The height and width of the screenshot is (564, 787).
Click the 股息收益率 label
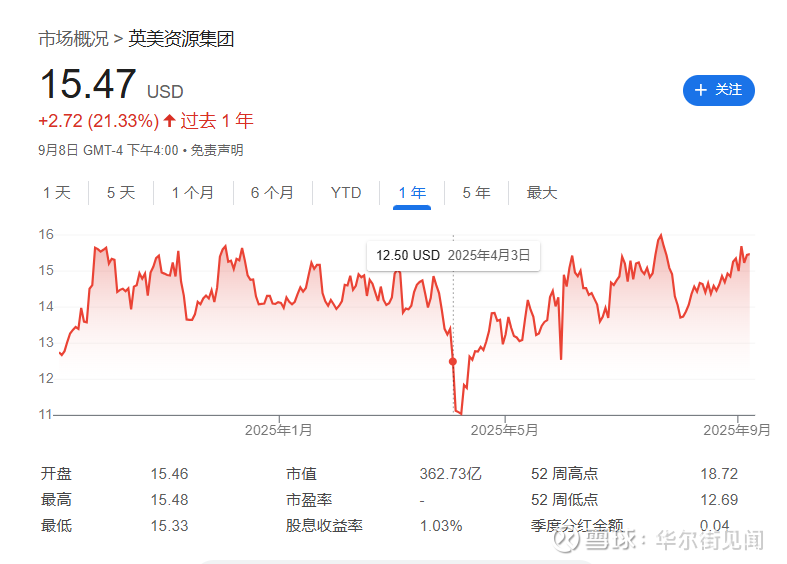click(x=324, y=526)
